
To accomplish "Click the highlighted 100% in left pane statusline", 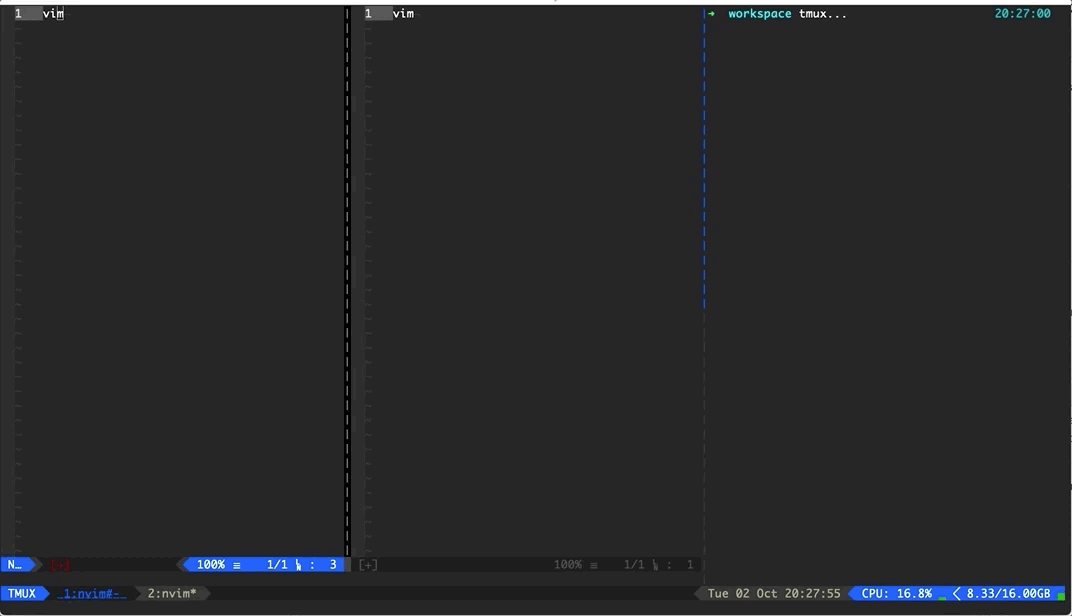I will click(x=211, y=565).
